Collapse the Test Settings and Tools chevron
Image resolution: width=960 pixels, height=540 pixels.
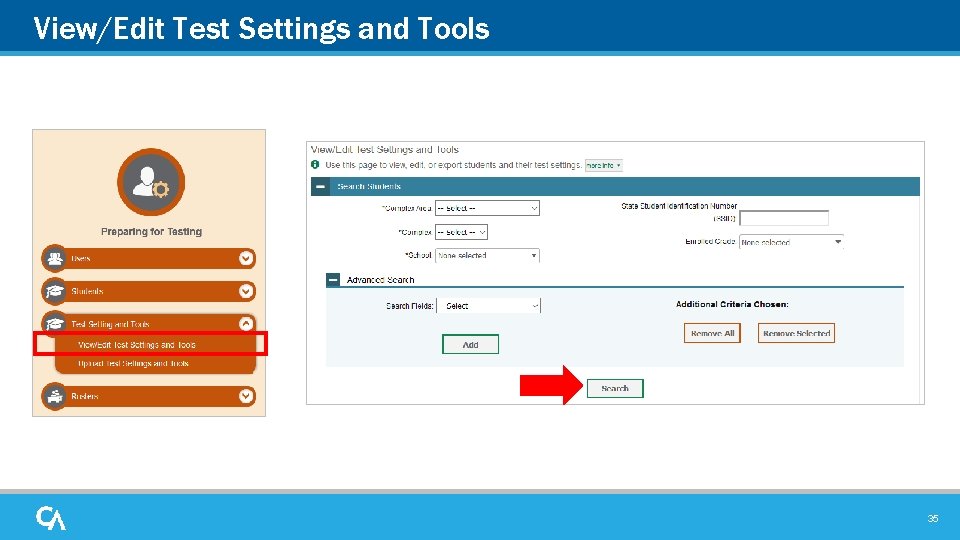(x=246, y=324)
